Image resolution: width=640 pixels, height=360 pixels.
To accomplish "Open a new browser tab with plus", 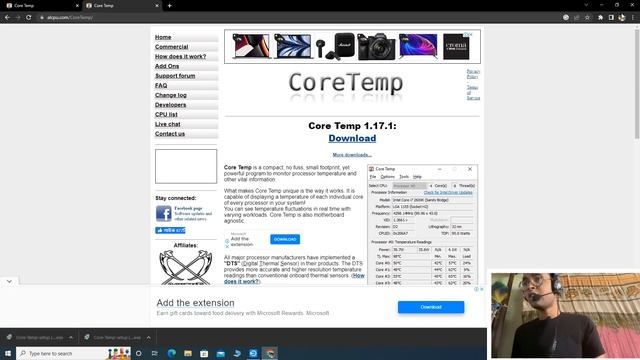I will coord(169,6).
